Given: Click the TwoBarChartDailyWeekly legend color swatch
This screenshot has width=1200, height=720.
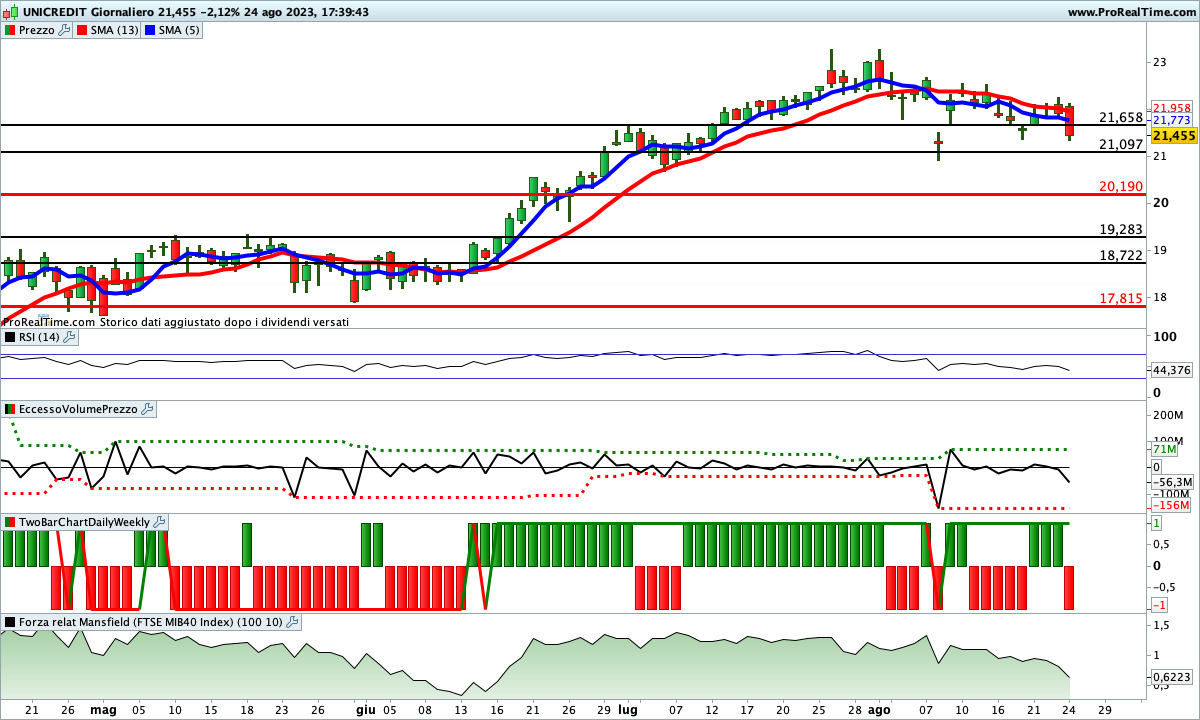Looking at the screenshot, I should click(x=10, y=522).
